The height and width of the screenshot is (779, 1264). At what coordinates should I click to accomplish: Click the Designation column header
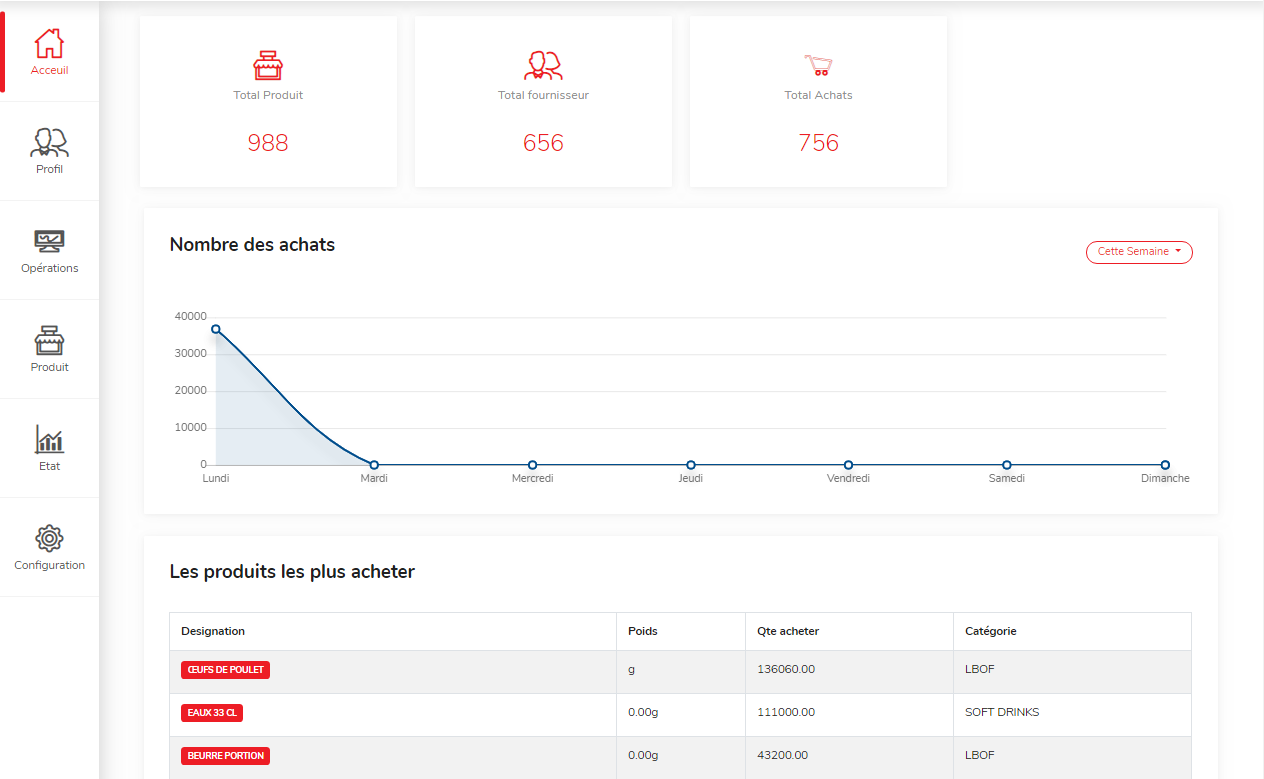(x=213, y=631)
